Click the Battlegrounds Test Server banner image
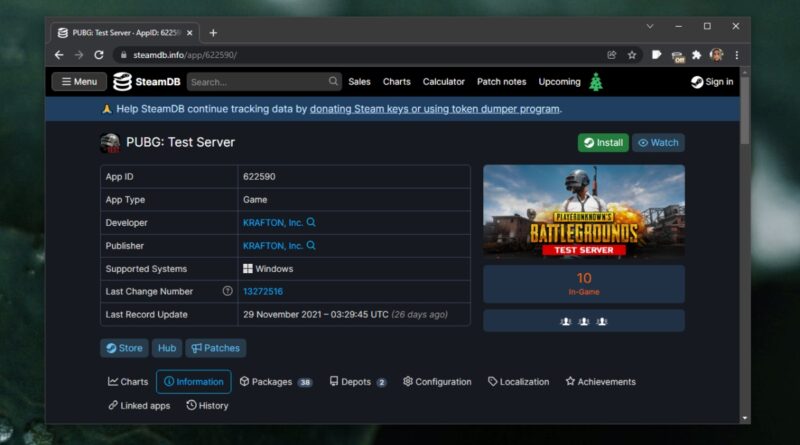The height and width of the screenshot is (445, 800). tap(584, 211)
